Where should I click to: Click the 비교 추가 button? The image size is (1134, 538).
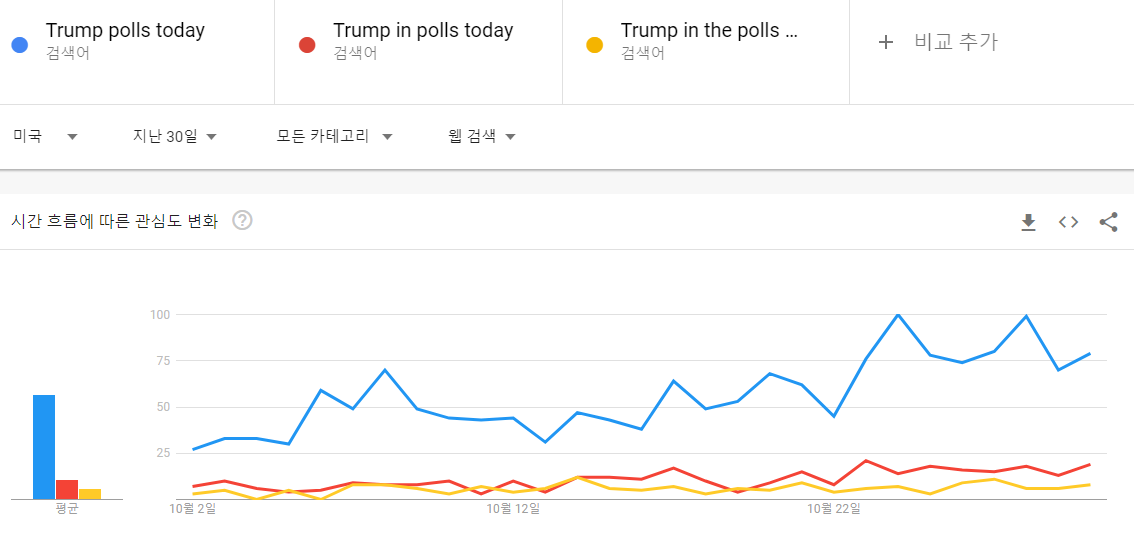pyautogui.click(x=955, y=42)
